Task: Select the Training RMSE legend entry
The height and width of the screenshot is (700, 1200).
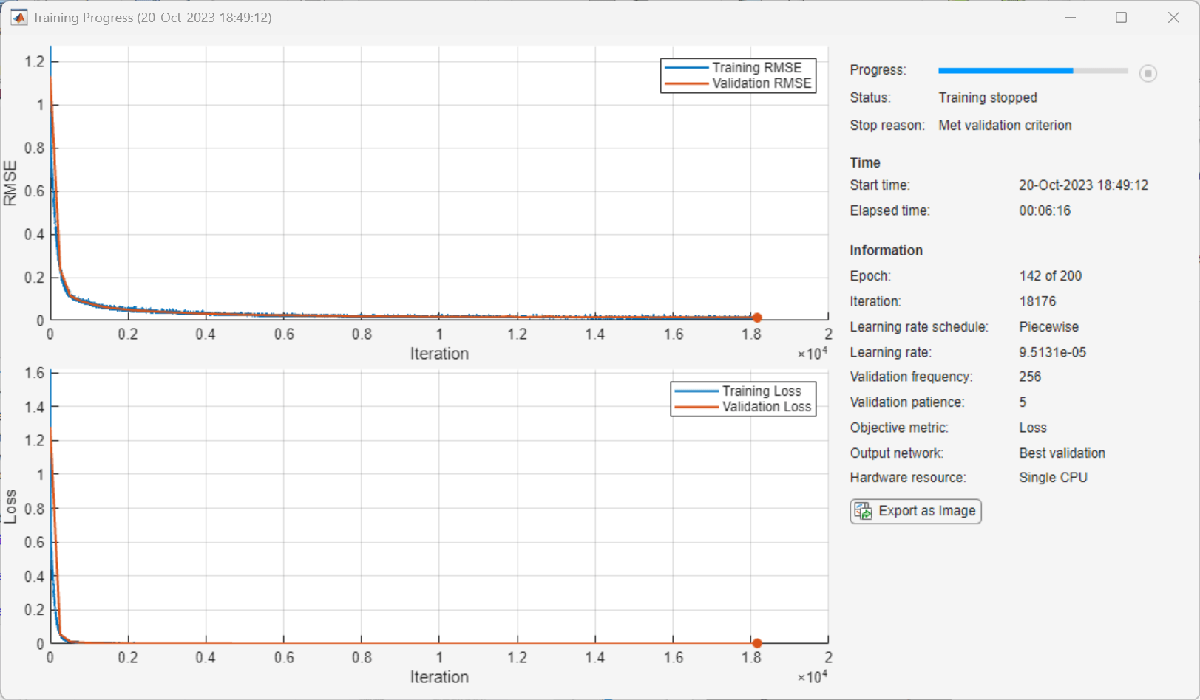Action: [x=738, y=68]
